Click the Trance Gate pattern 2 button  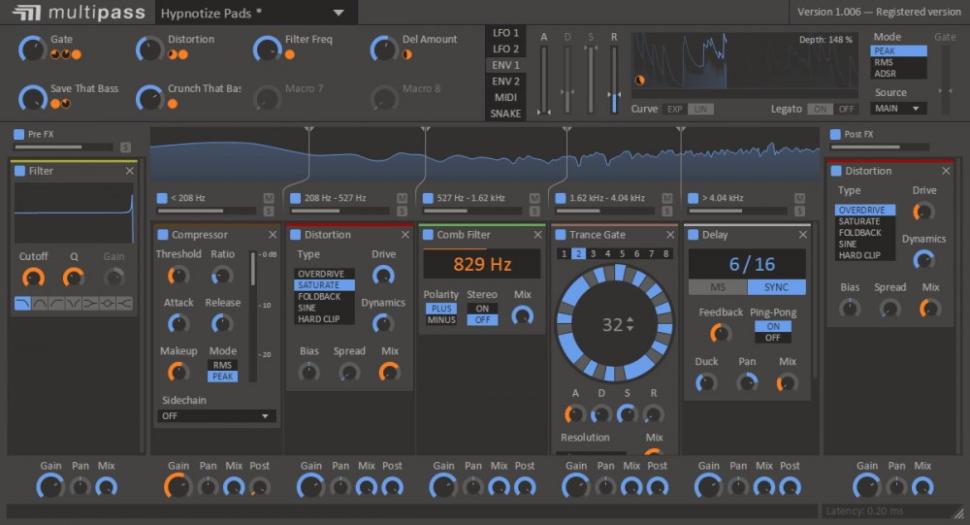pyautogui.click(x=579, y=254)
